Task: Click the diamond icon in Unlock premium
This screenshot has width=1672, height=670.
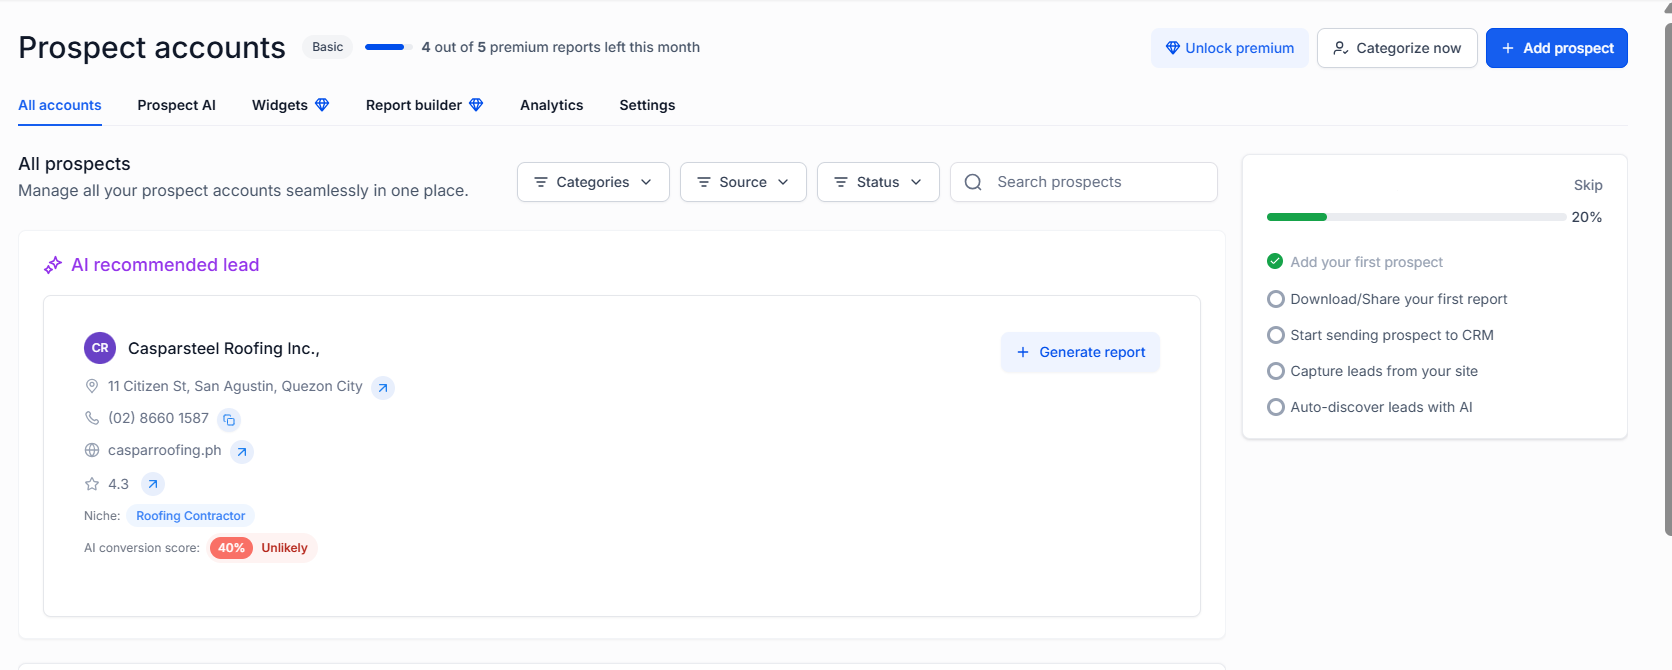Action: [x=1173, y=48]
